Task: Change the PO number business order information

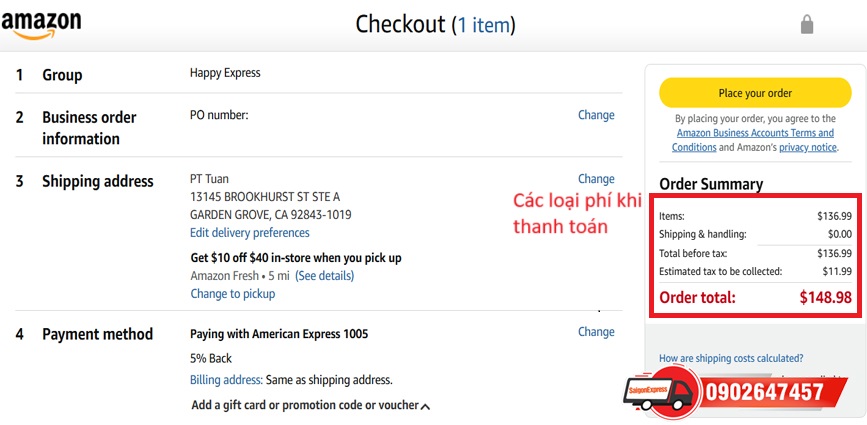Action: click(x=596, y=115)
